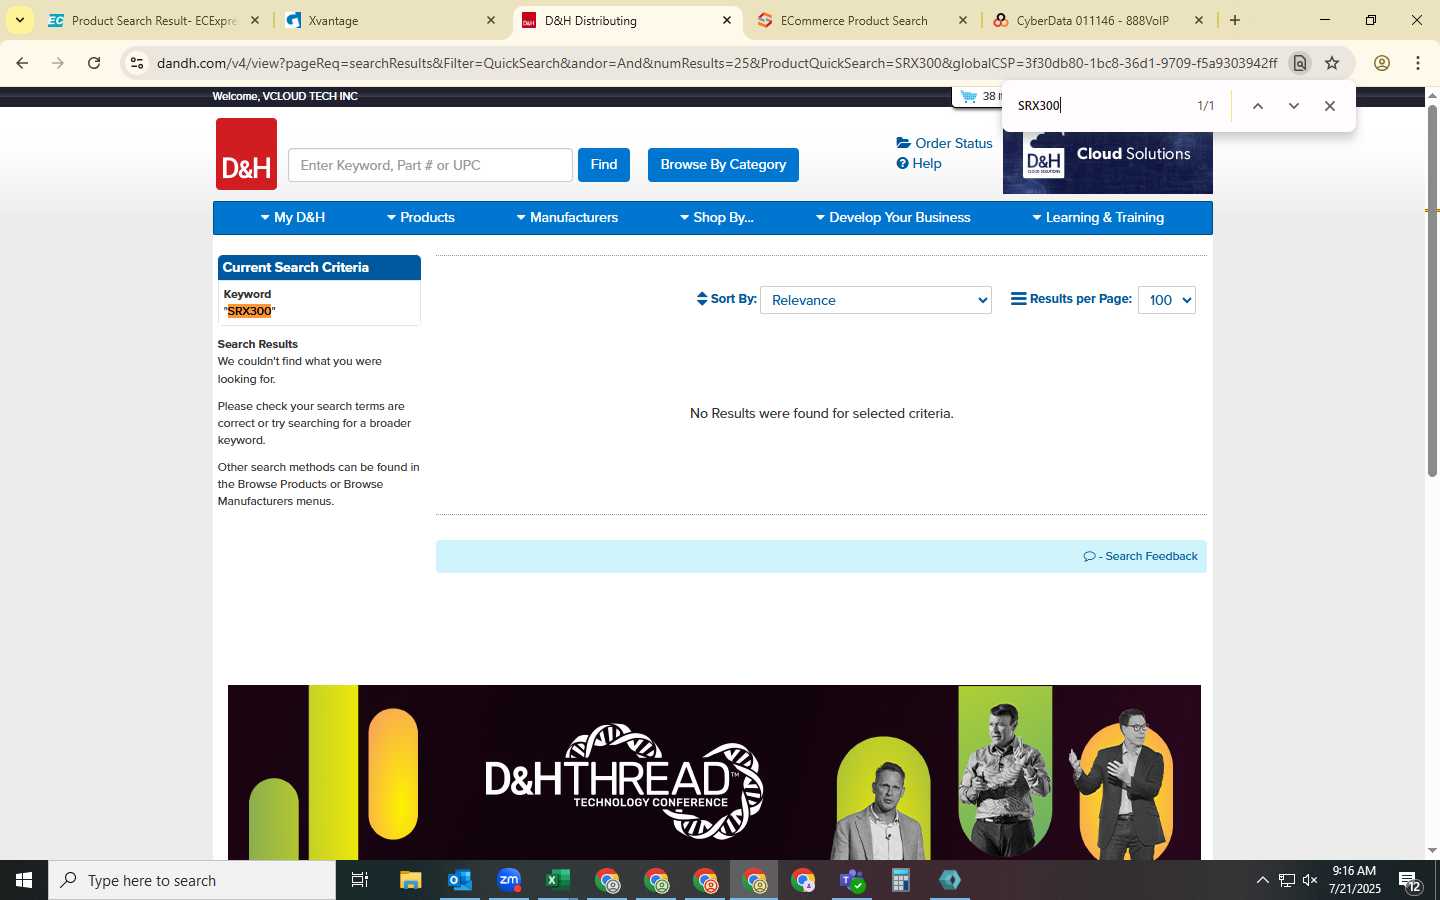Open the Sort By Relevance dropdown
Screen dimensions: 1440x900
coord(876,300)
